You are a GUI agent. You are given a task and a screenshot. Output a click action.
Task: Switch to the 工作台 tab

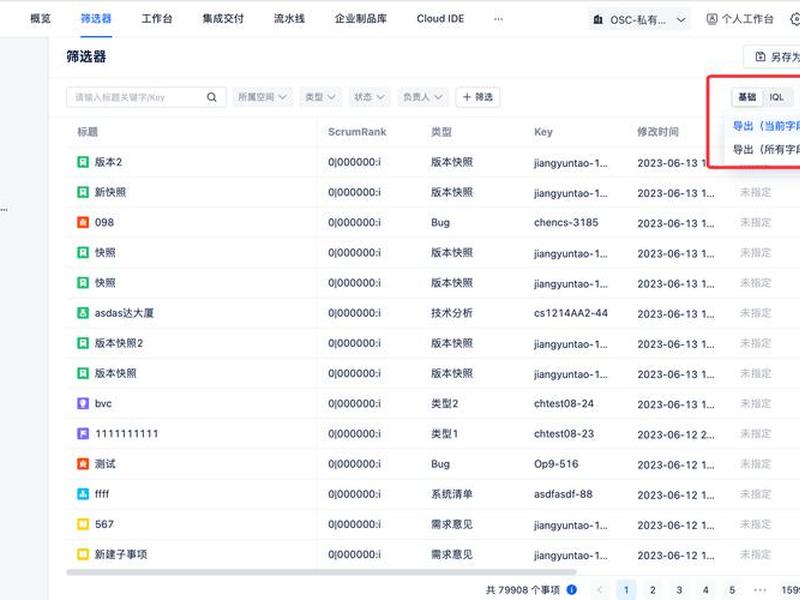157,19
